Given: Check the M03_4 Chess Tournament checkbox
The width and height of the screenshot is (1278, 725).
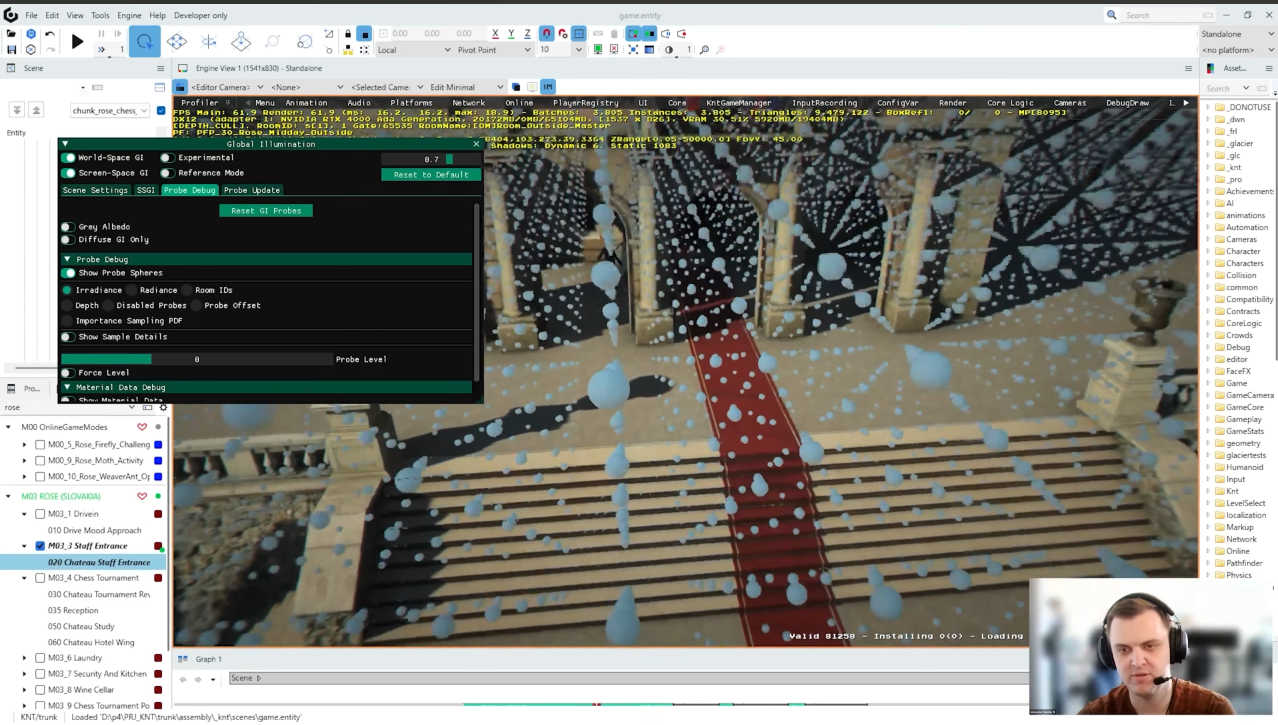Looking at the screenshot, I should [x=40, y=578].
